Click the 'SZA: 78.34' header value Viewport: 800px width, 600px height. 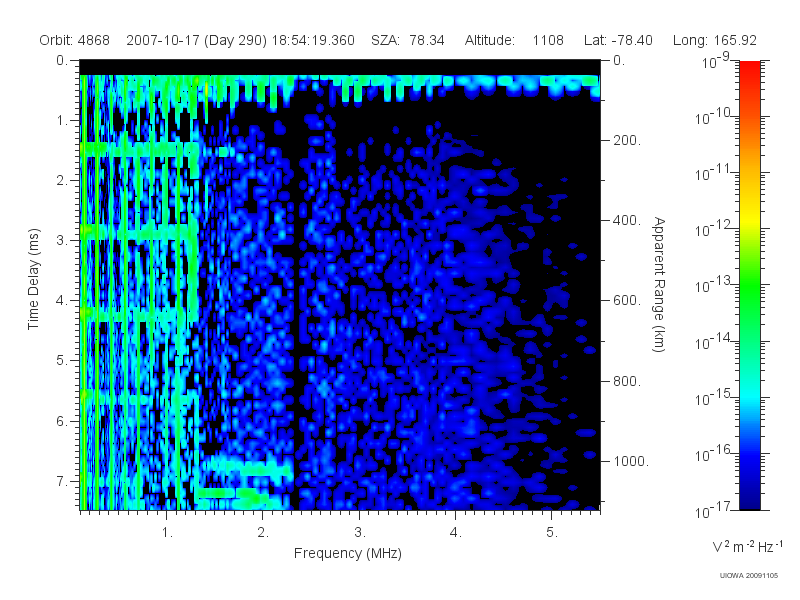pyautogui.click(x=408, y=40)
